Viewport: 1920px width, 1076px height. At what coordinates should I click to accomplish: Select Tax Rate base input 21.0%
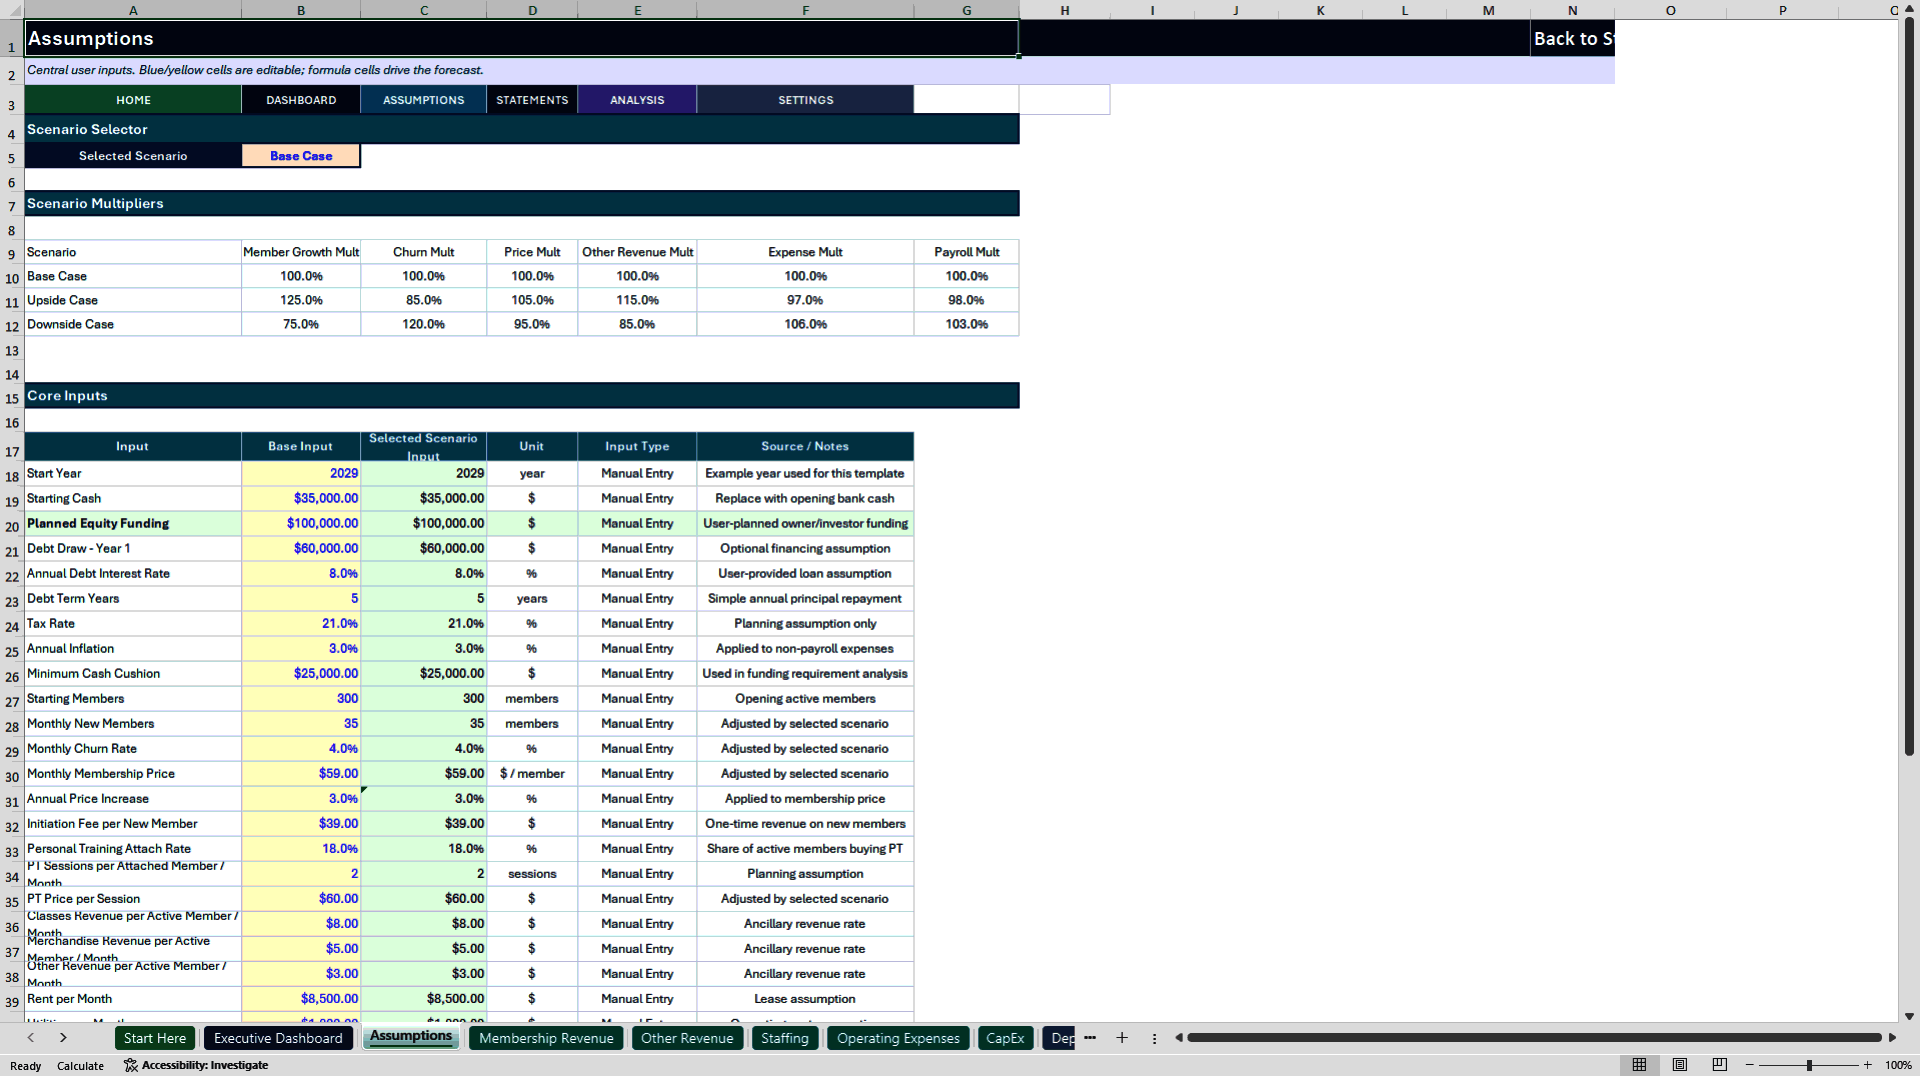coord(301,623)
